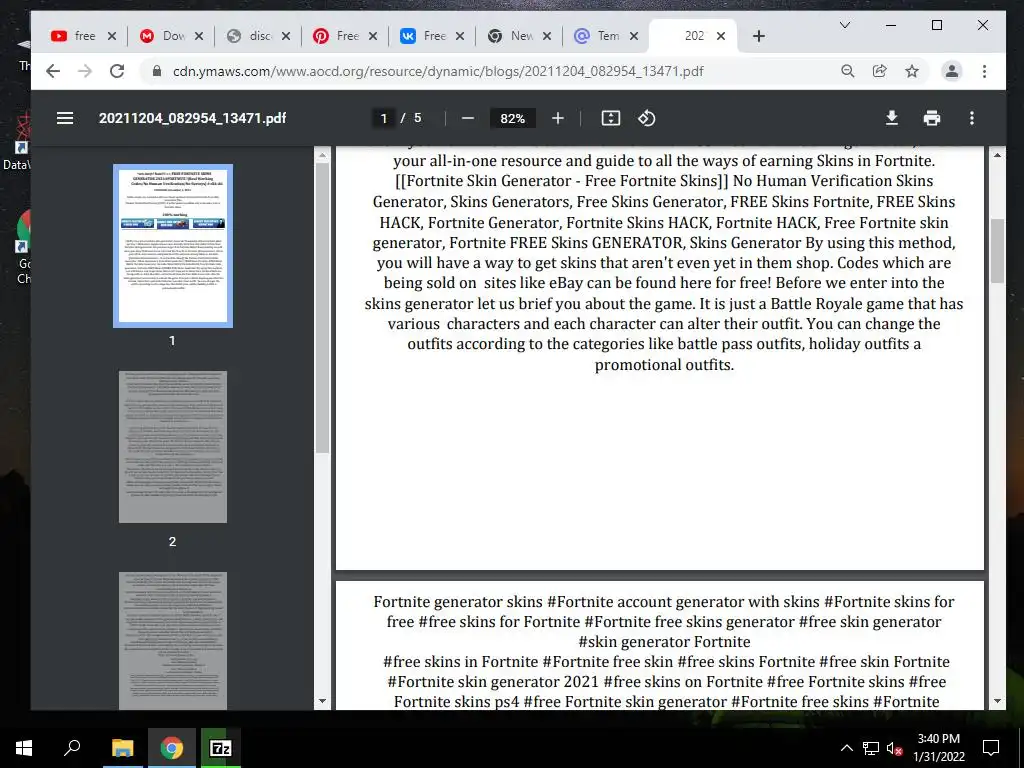Click the fit to page icon

pyautogui.click(x=611, y=118)
